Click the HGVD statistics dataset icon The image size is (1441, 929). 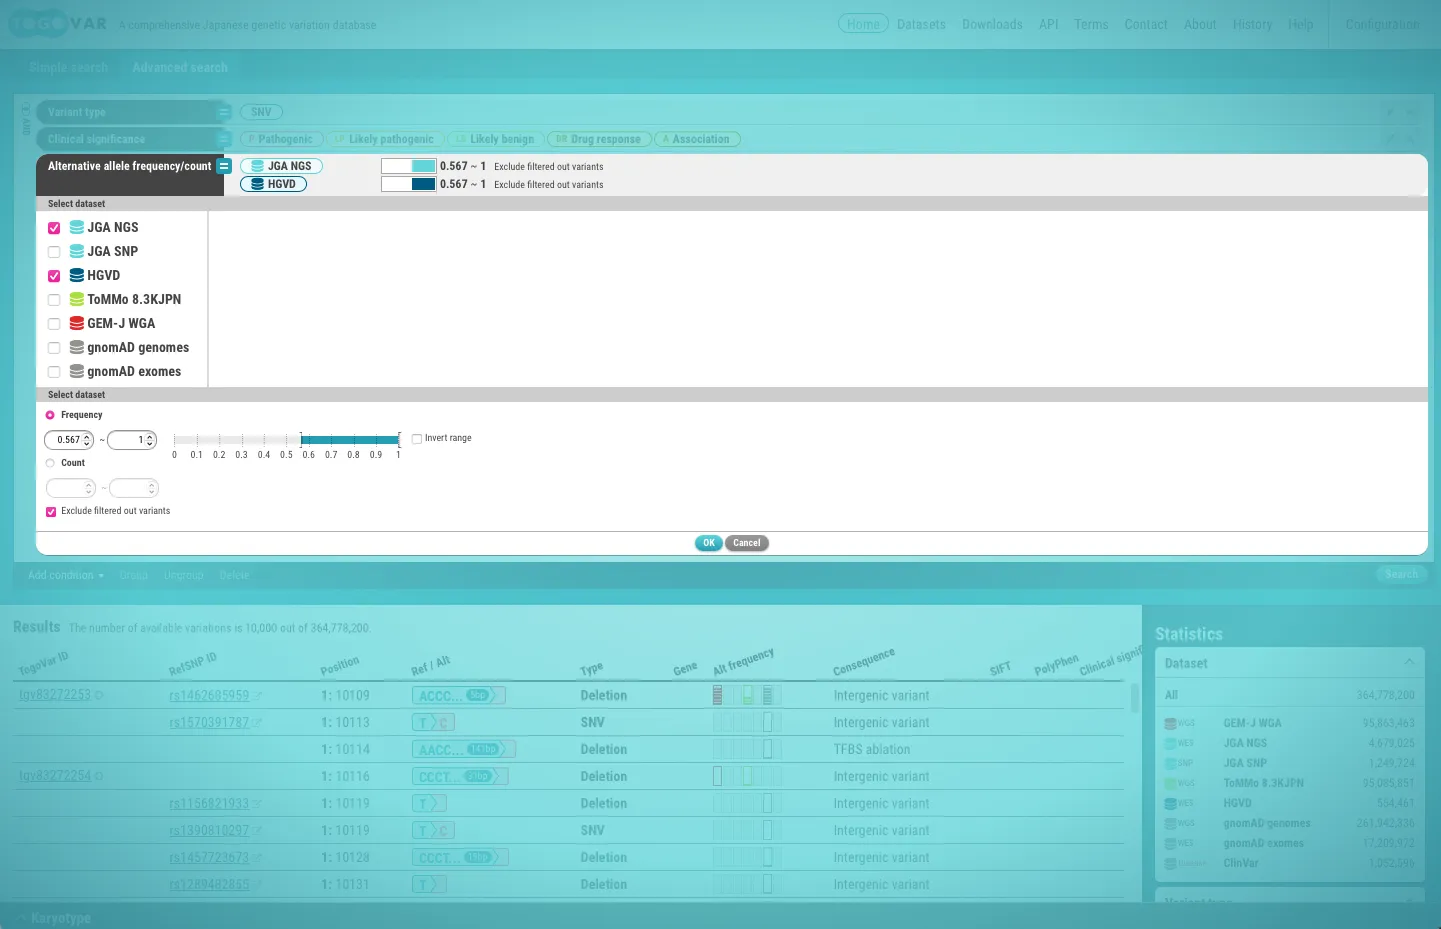[1171, 803]
